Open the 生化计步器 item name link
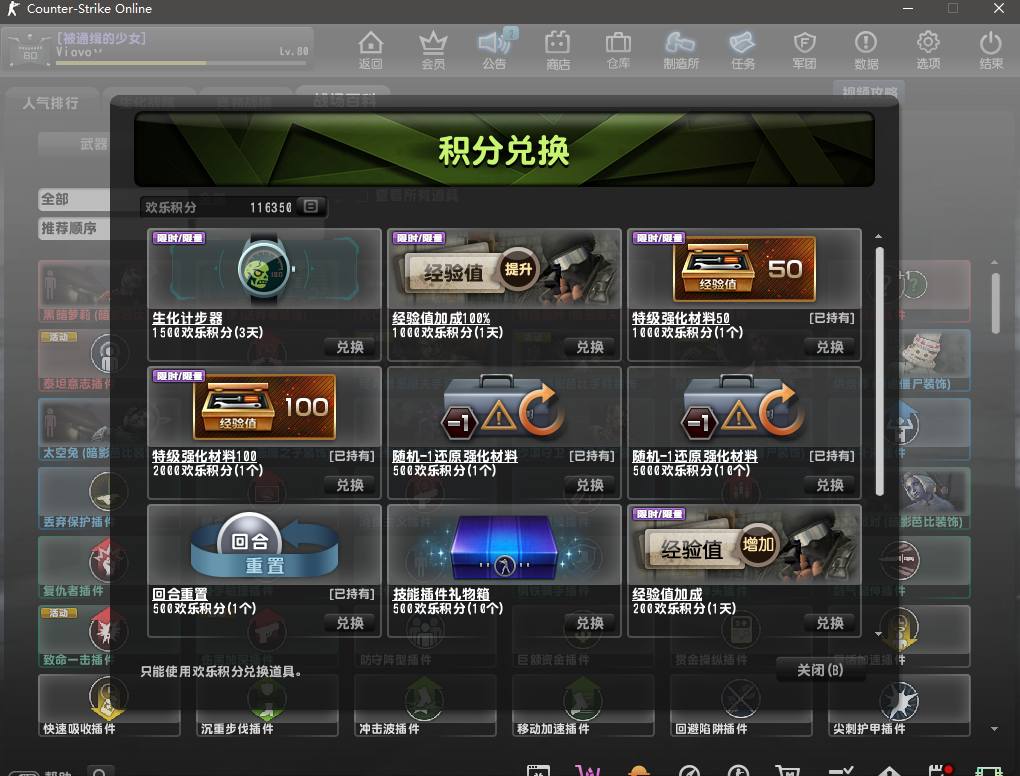Viewport: 1020px width, 776px height. coord(187,318)
